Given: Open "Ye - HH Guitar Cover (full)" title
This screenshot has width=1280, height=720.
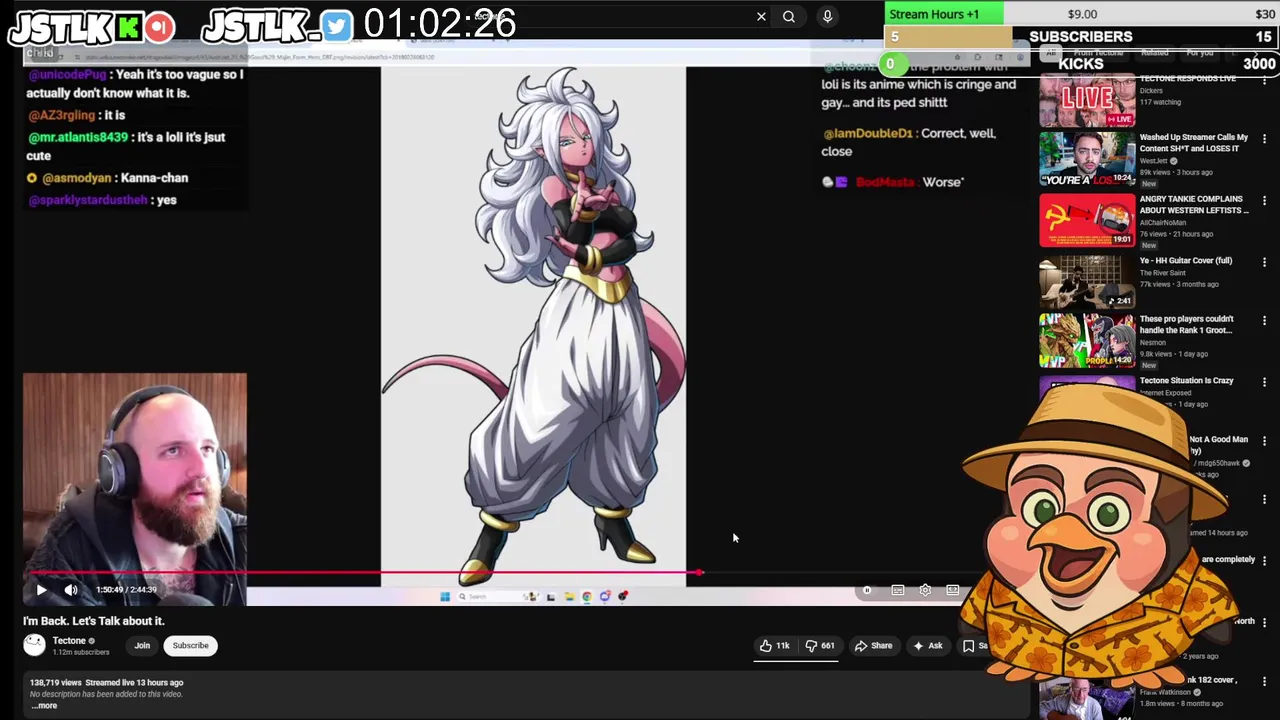Looking at the screenshot, I should (1186, 260).
